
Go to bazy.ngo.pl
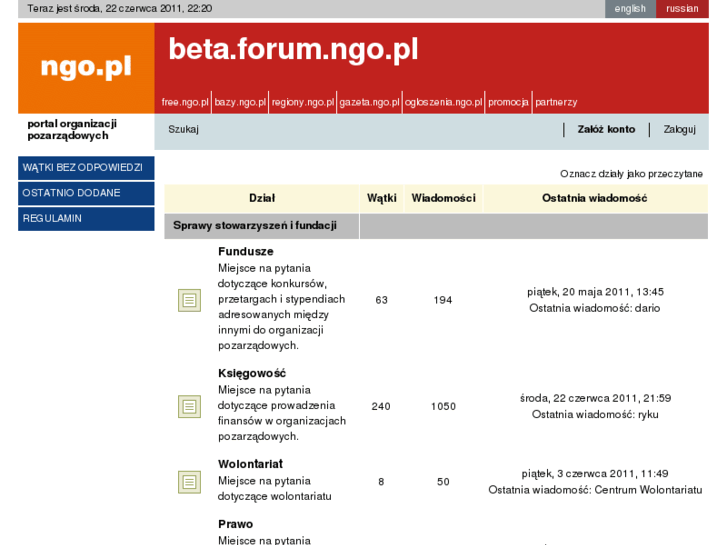[x=240, y=102]
